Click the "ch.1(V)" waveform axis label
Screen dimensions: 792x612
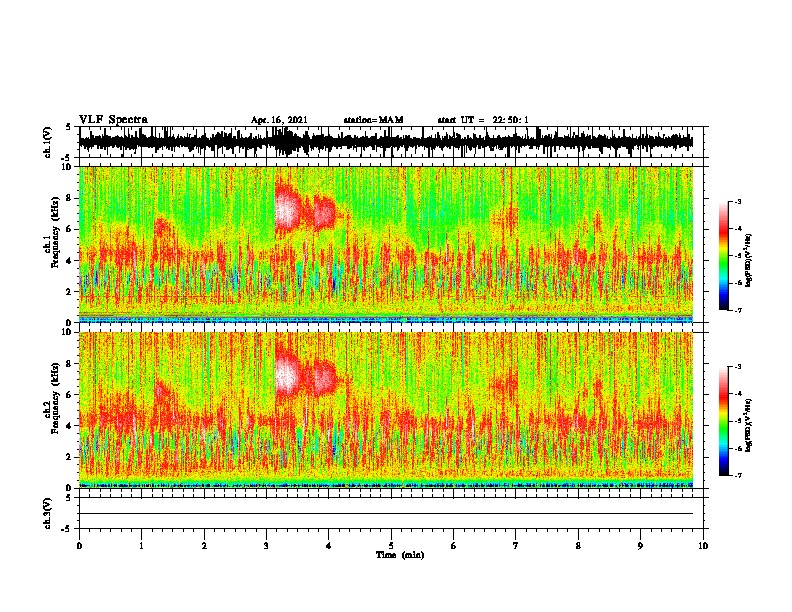coord(48,142)
